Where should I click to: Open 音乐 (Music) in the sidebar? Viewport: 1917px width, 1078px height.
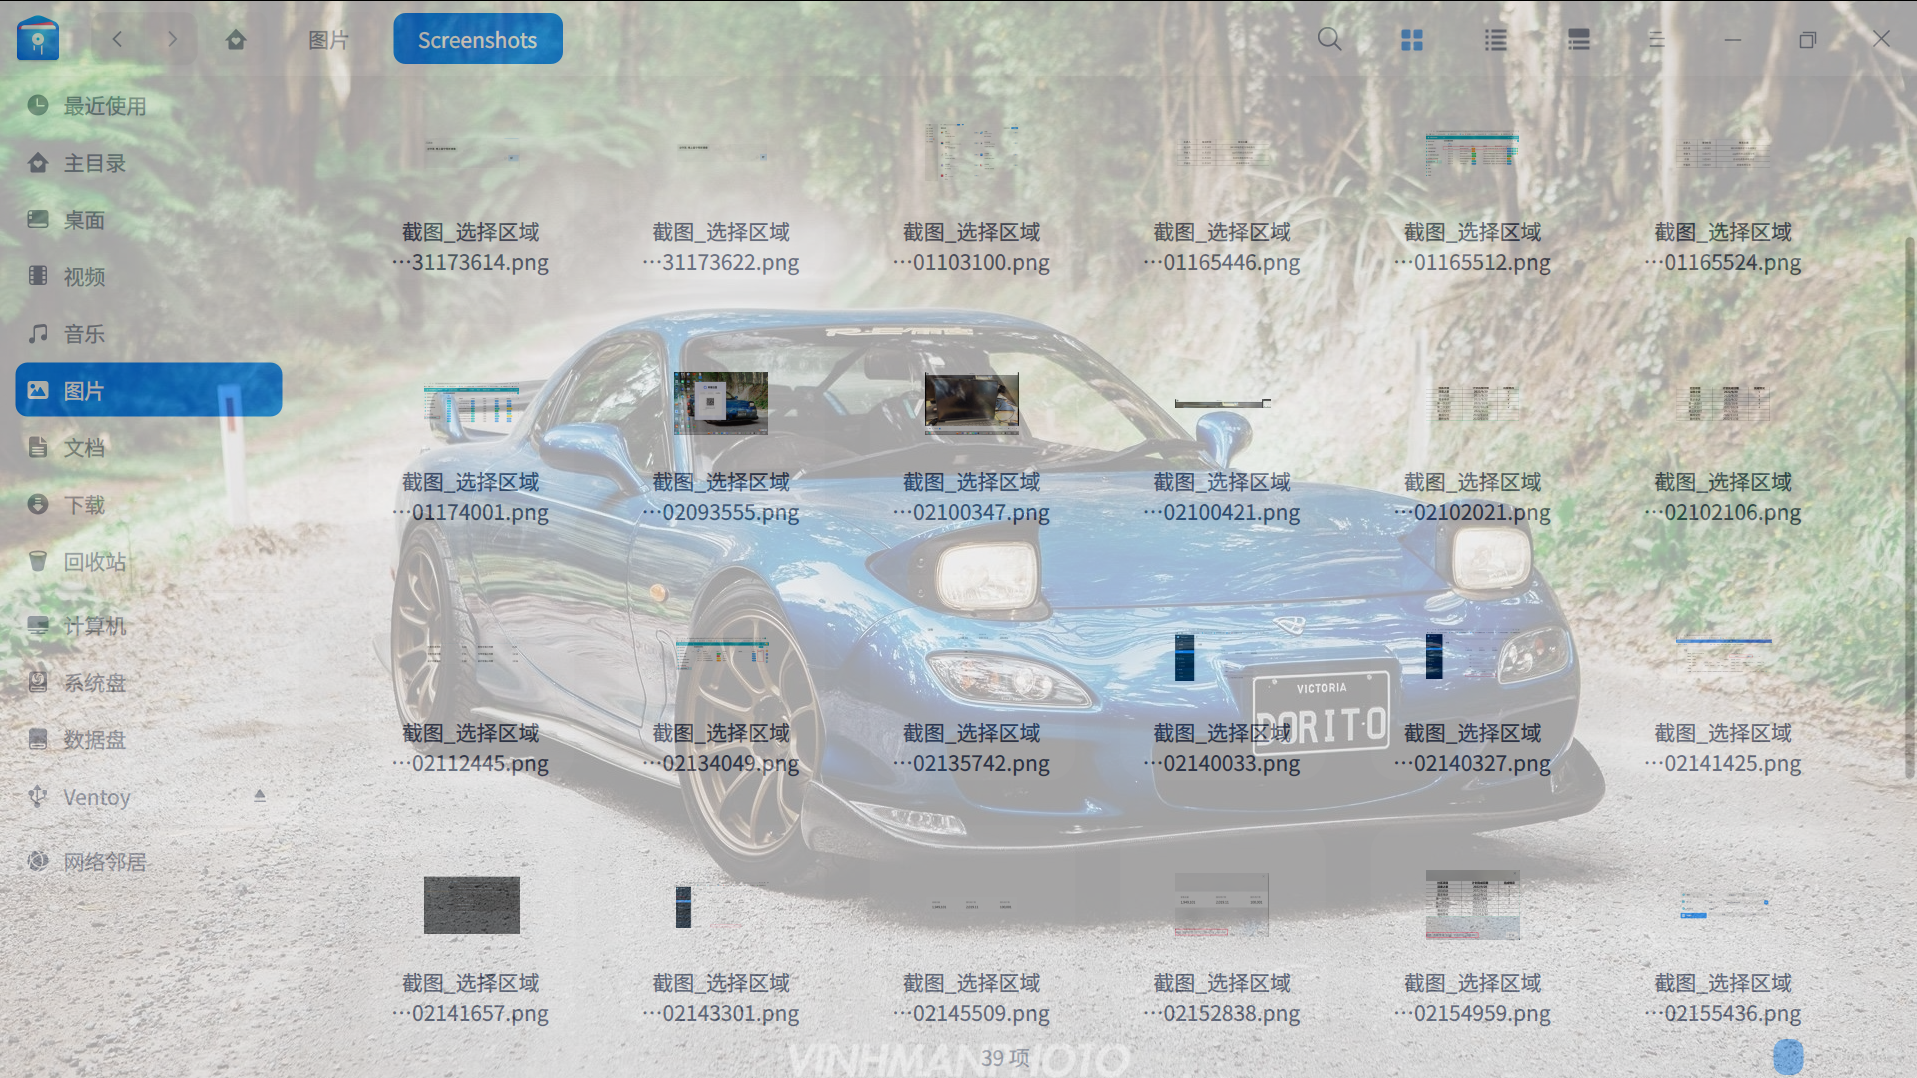pyautogui.click(x=149, y=334)
